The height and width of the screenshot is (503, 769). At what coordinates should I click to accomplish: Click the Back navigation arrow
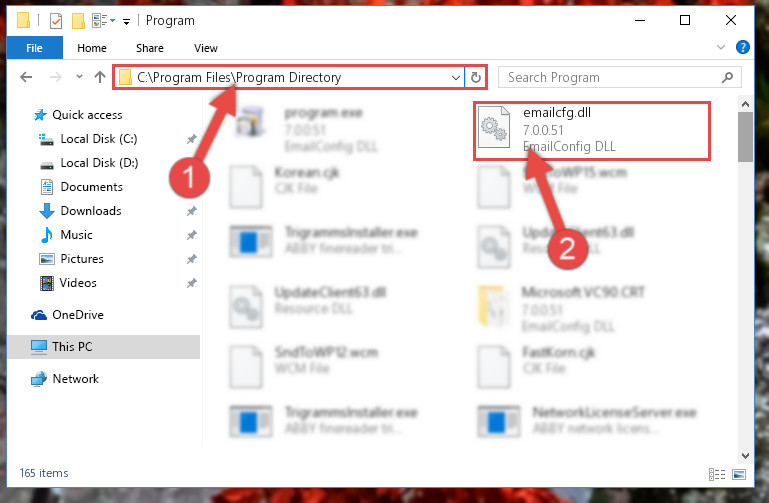pos(26,77)
